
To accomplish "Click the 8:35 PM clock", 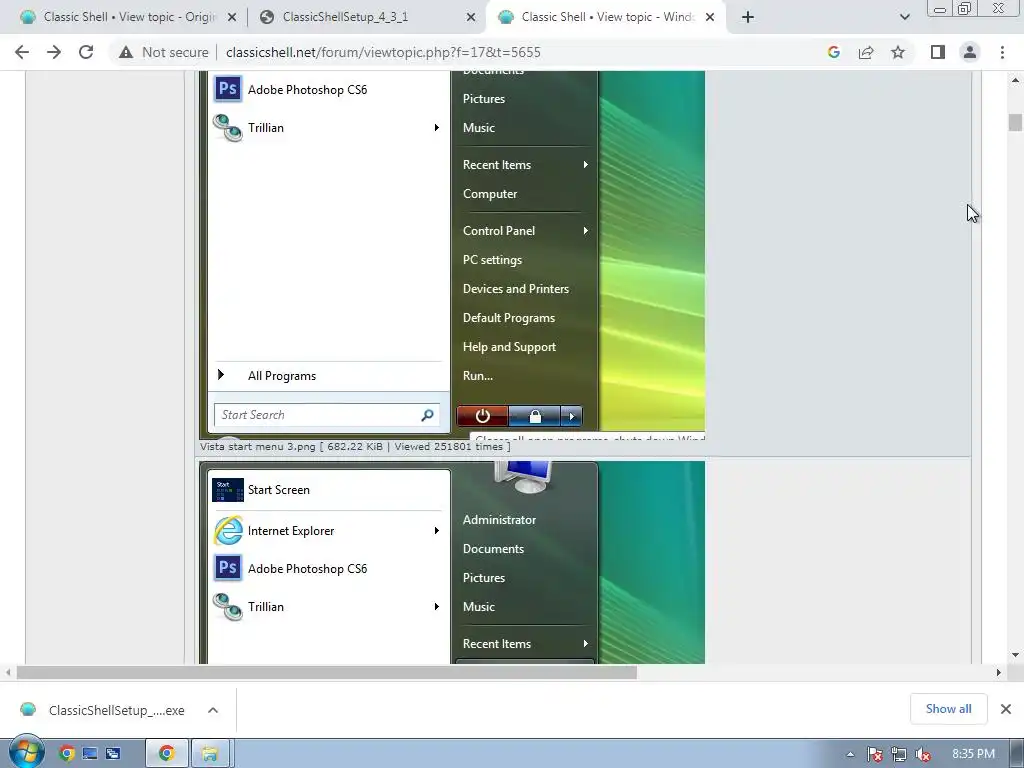I will tap(973, 754).
